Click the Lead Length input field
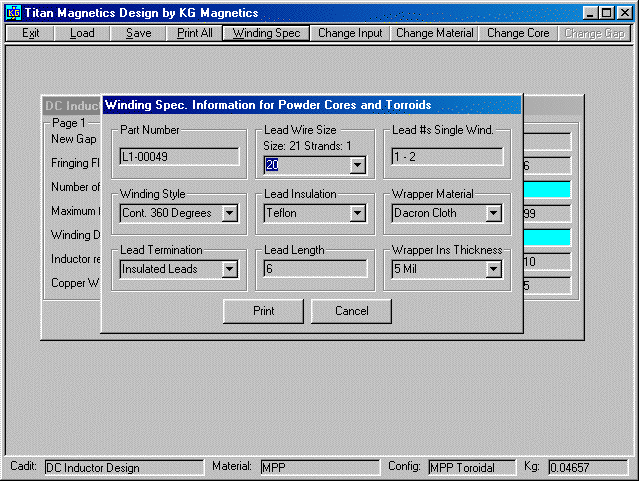639x481 pixels. [315, 269]
